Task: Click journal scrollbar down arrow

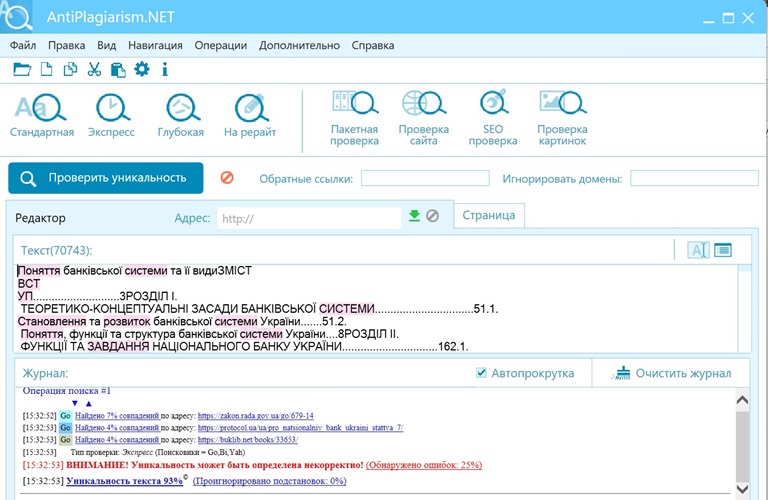Action: (742, 489)
